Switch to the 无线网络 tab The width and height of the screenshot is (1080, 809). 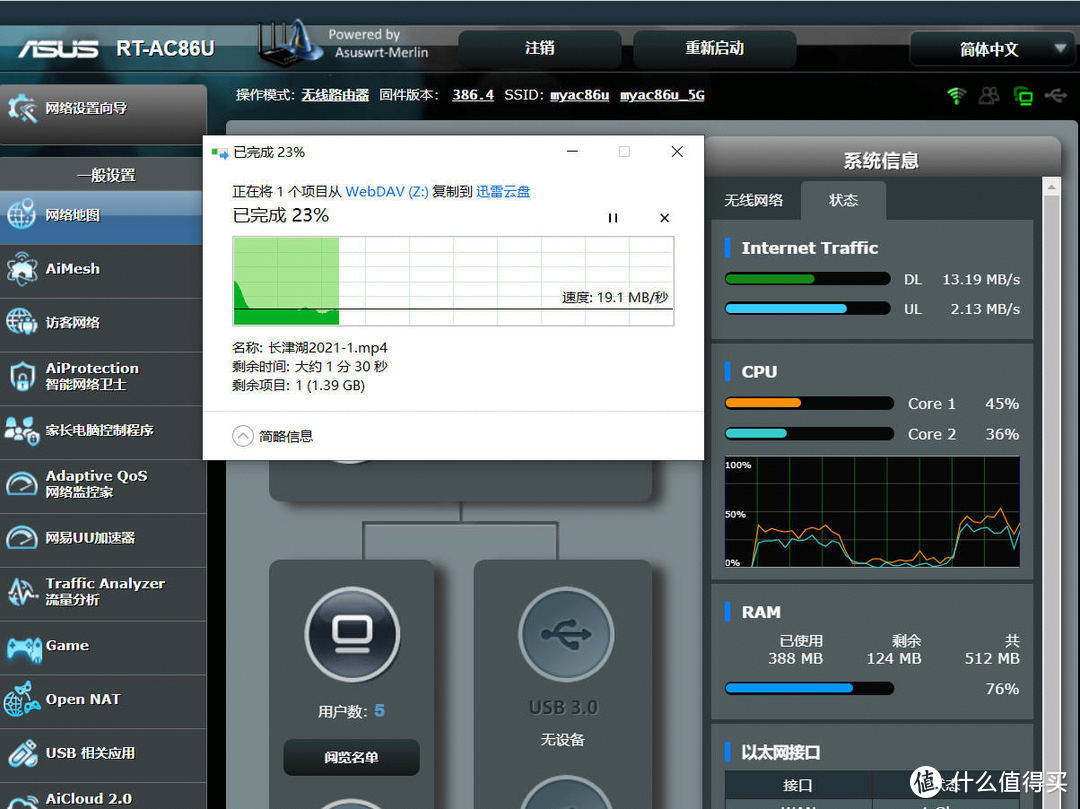pyautogui.click(x=755, y=200)
